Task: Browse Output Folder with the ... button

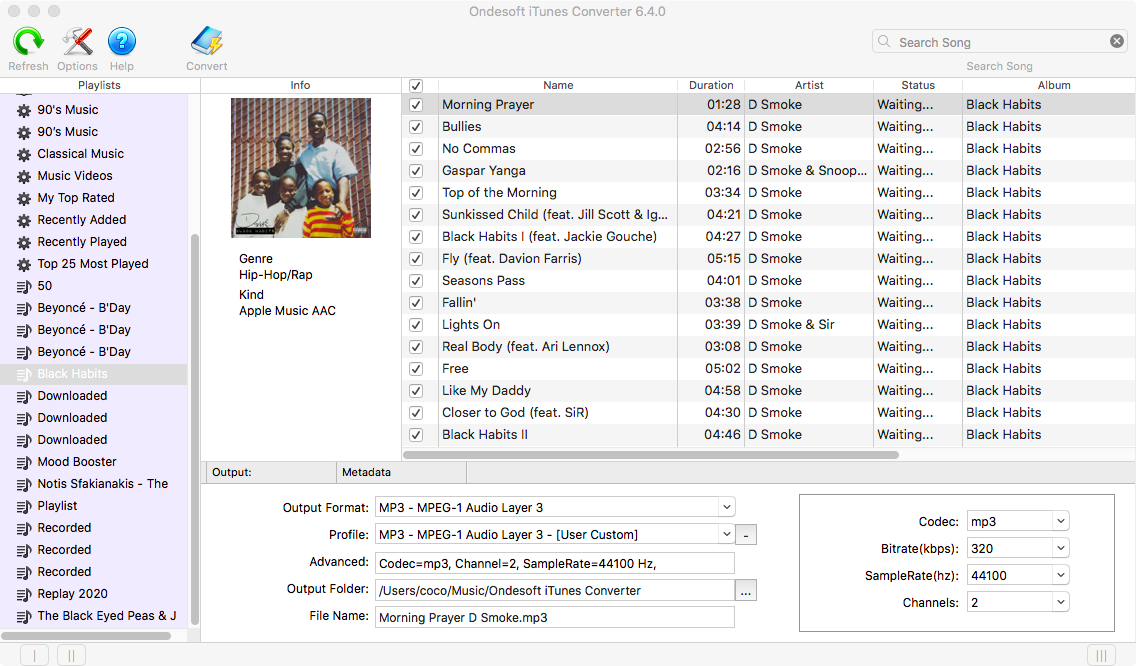Action: [746, 591]
